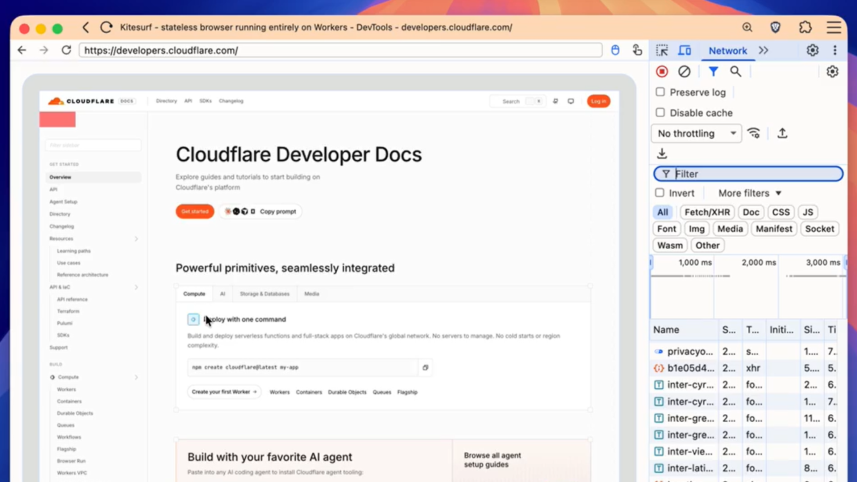Filter requests by Media
This screenshot has width=857, height=482.
point(730,229)
